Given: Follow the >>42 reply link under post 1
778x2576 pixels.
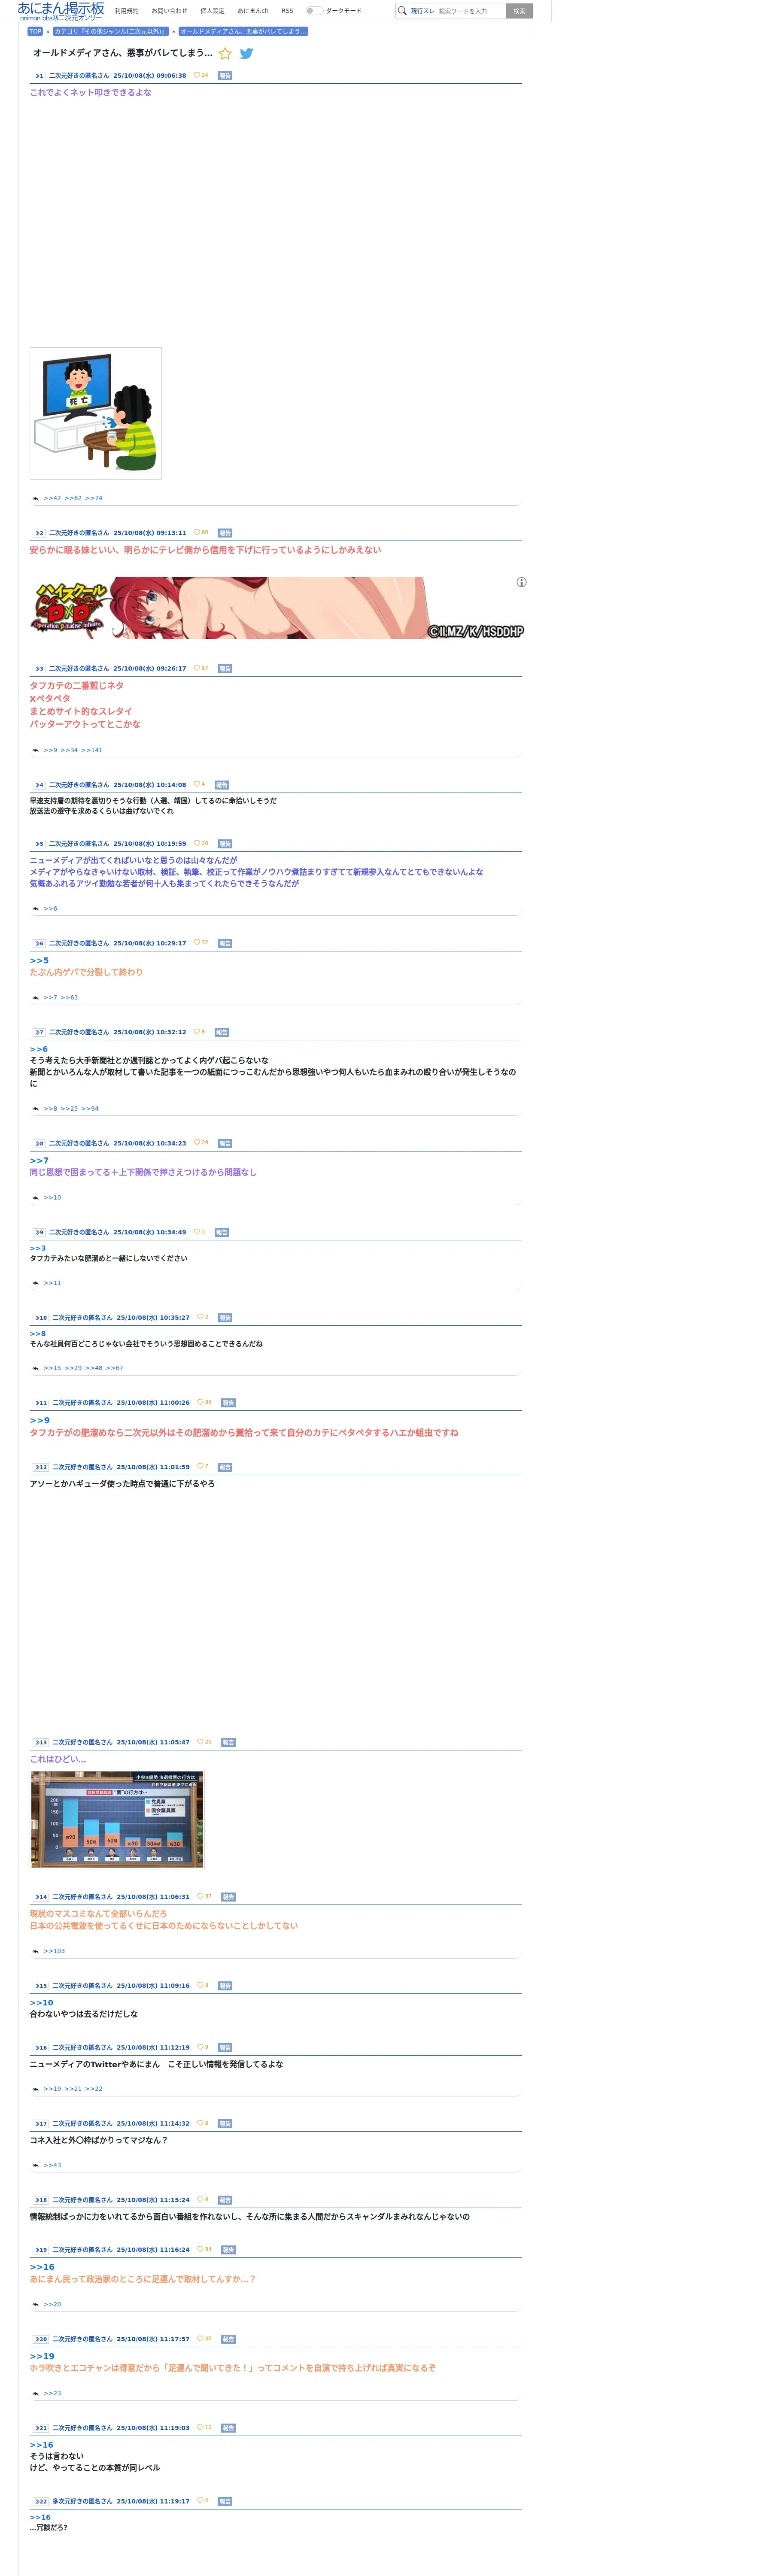Looking at the screenshot, I should tap(52, 498).
